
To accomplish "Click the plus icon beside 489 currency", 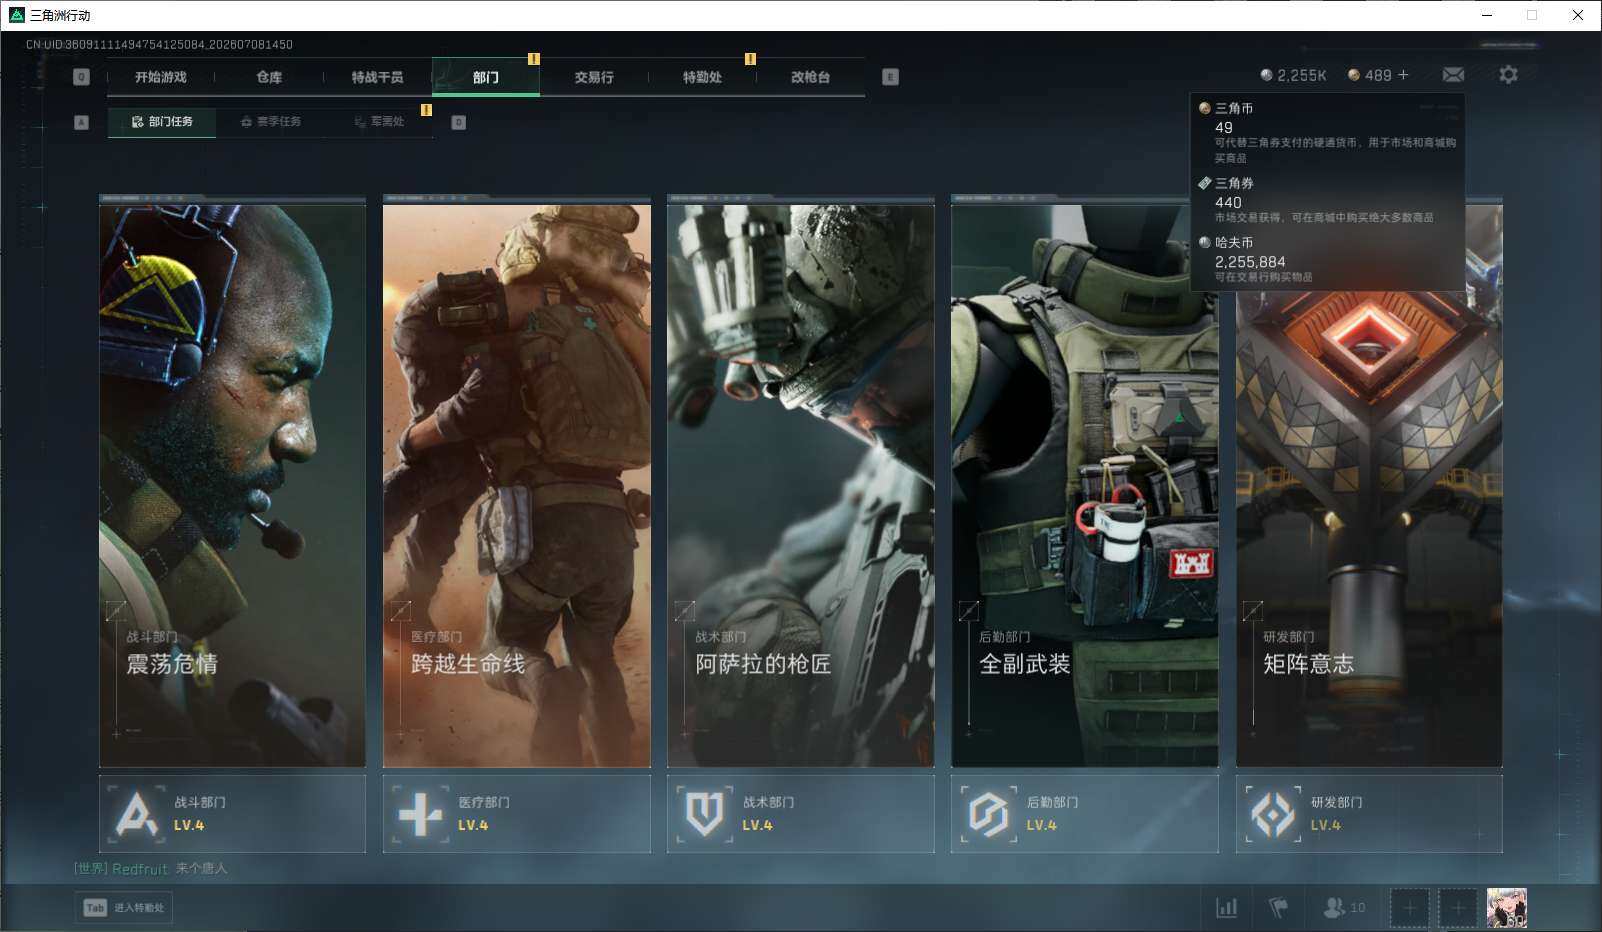I will [1403, 75].
